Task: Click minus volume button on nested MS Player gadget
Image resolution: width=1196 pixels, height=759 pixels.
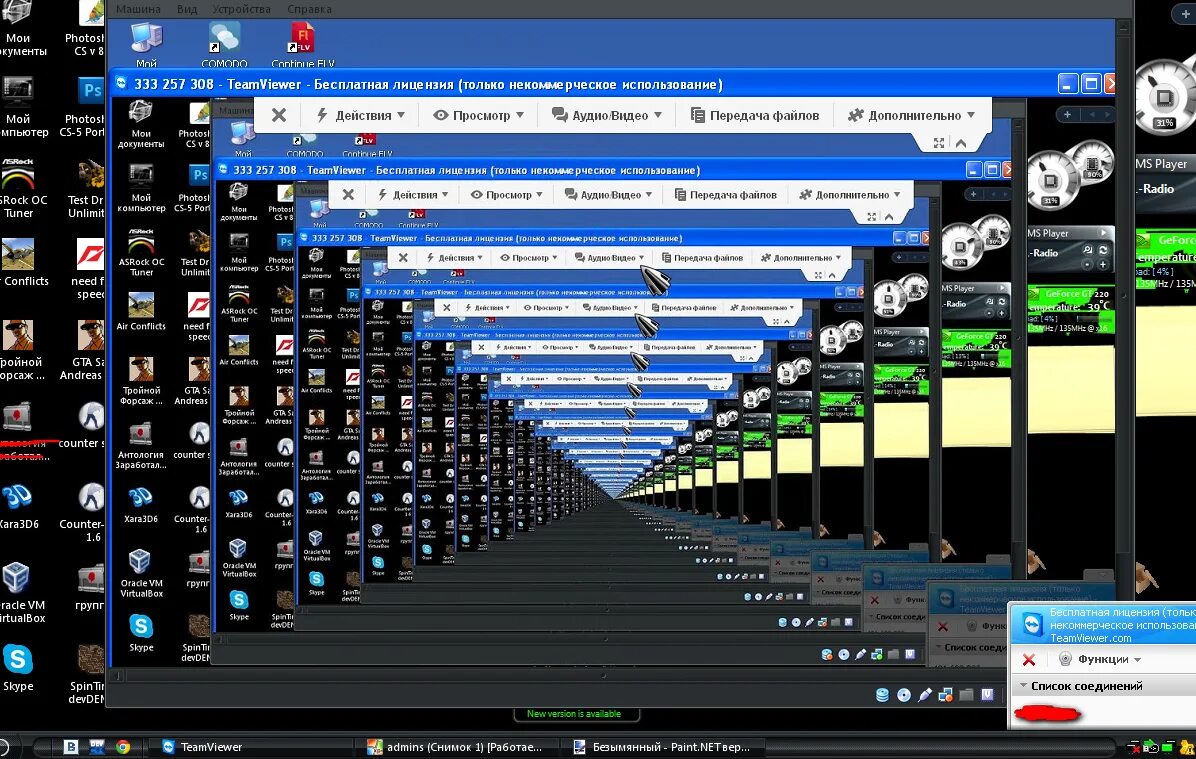Action: pyautogui.click(x=1088, y=265)
